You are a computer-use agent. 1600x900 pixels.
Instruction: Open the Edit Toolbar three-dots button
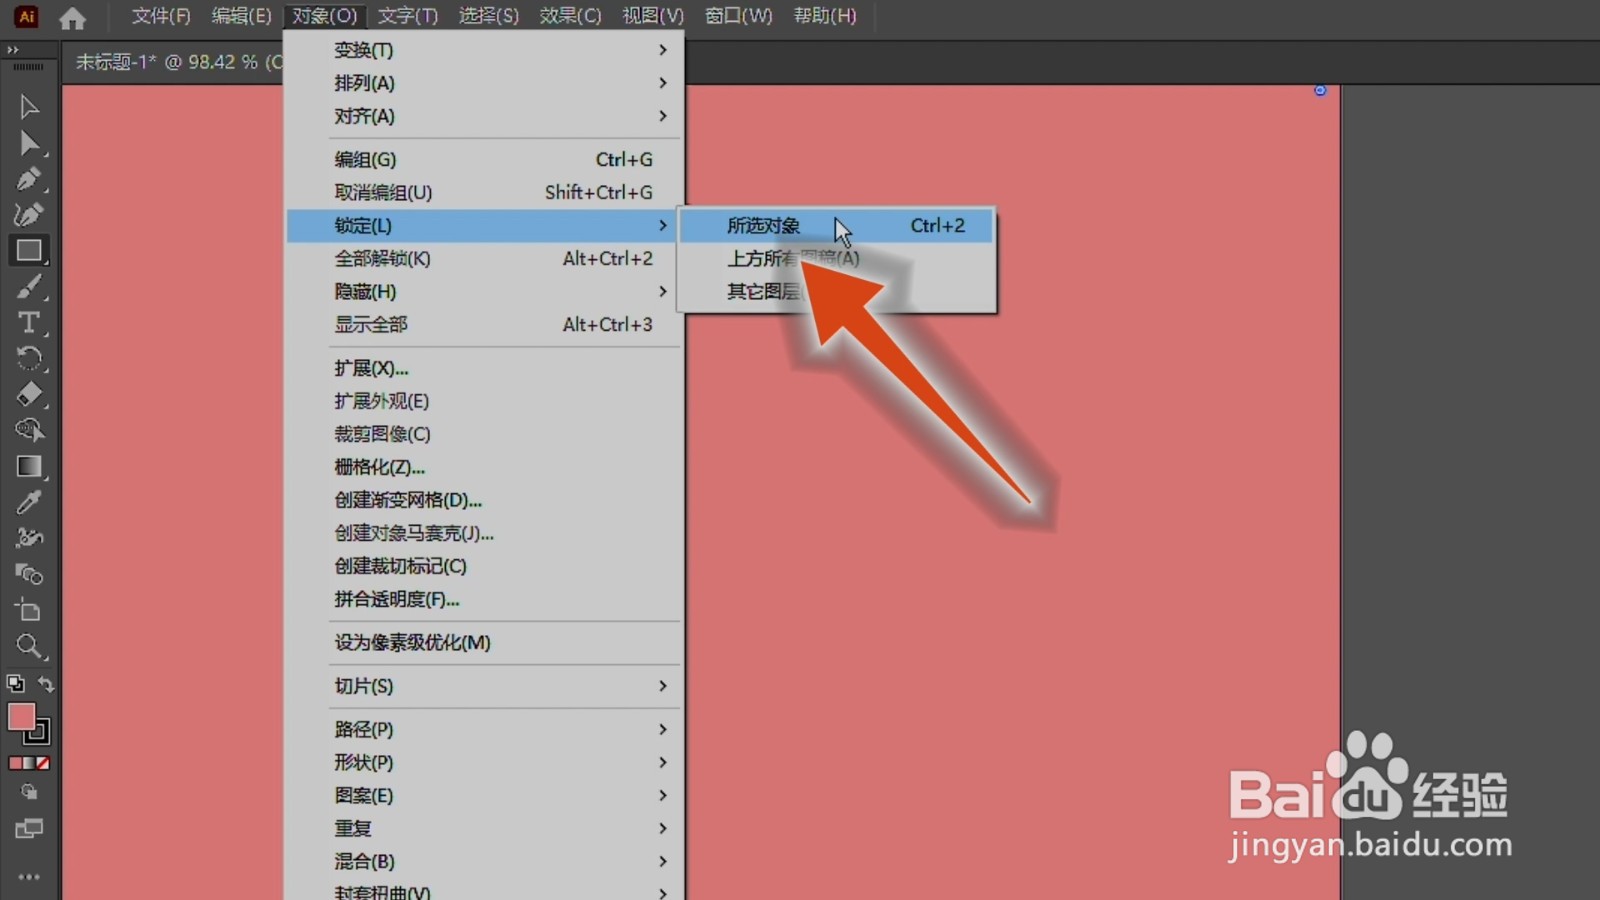29,877
